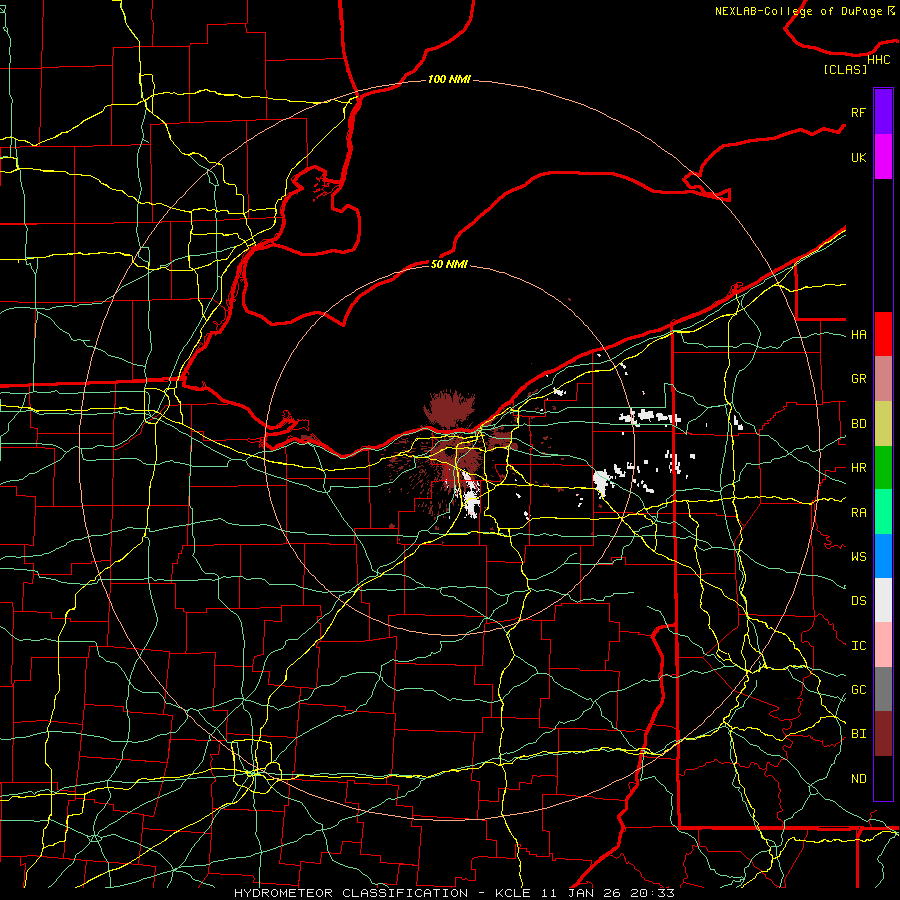Click the ND legend label

coord(859,779)
